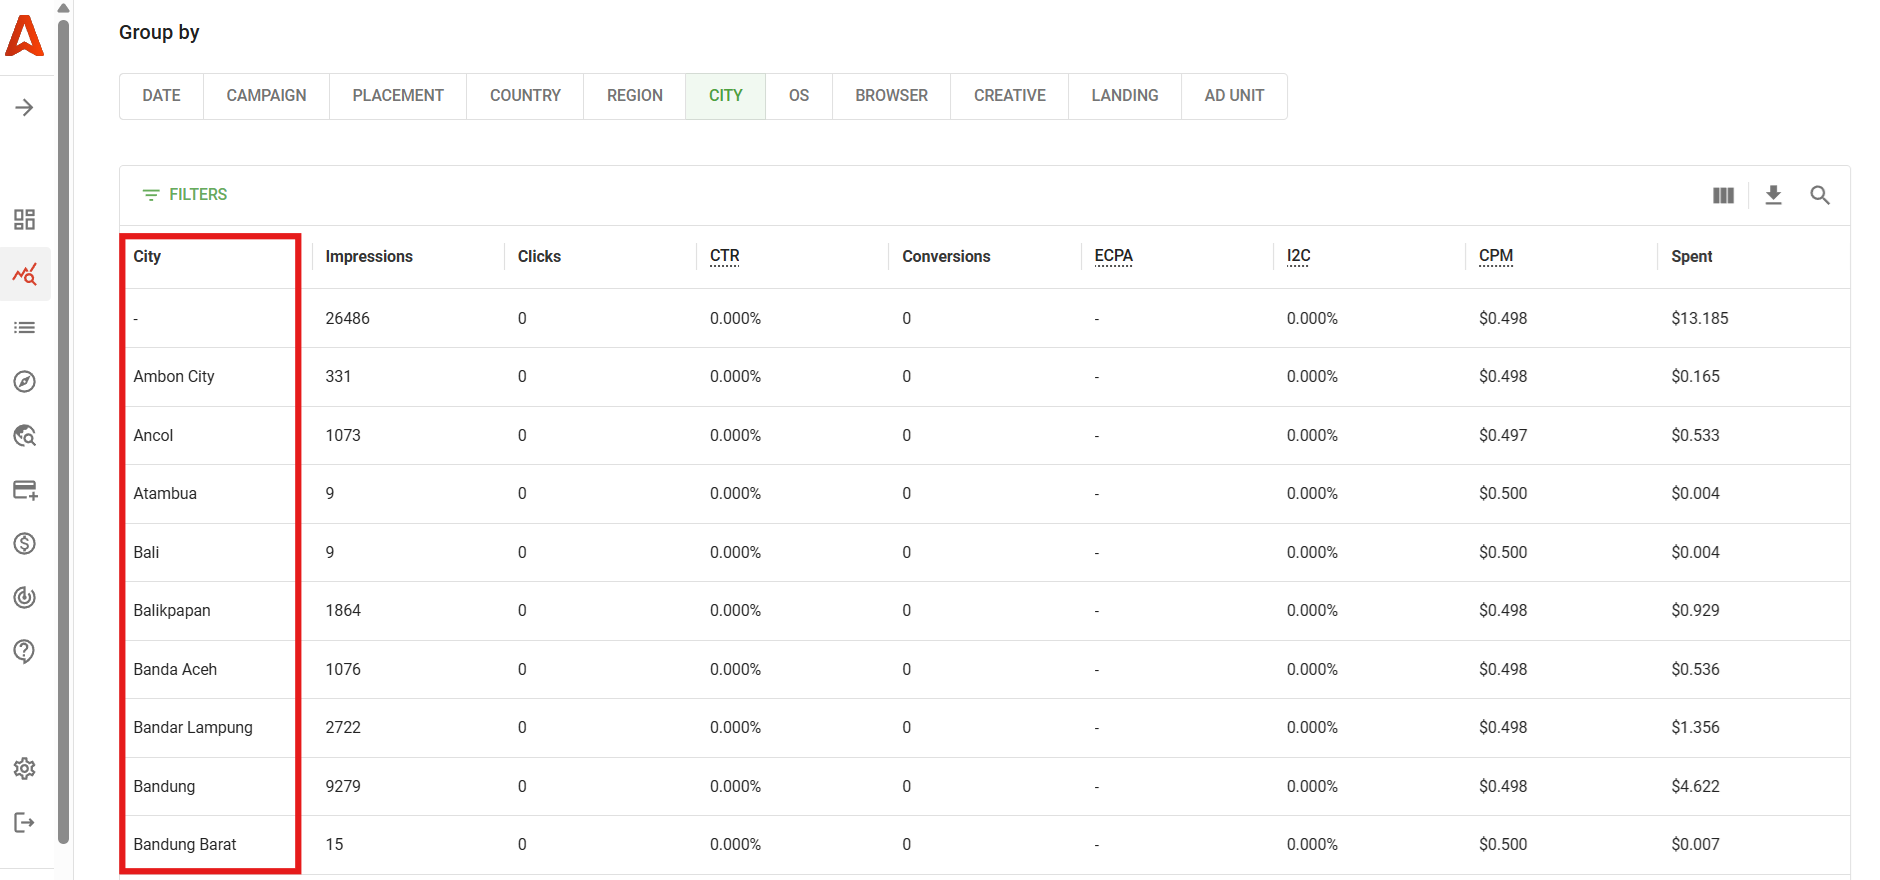Open the settings gear icon
The image size is (1880, 880).
pyautogui.click(x=25, y=768)
